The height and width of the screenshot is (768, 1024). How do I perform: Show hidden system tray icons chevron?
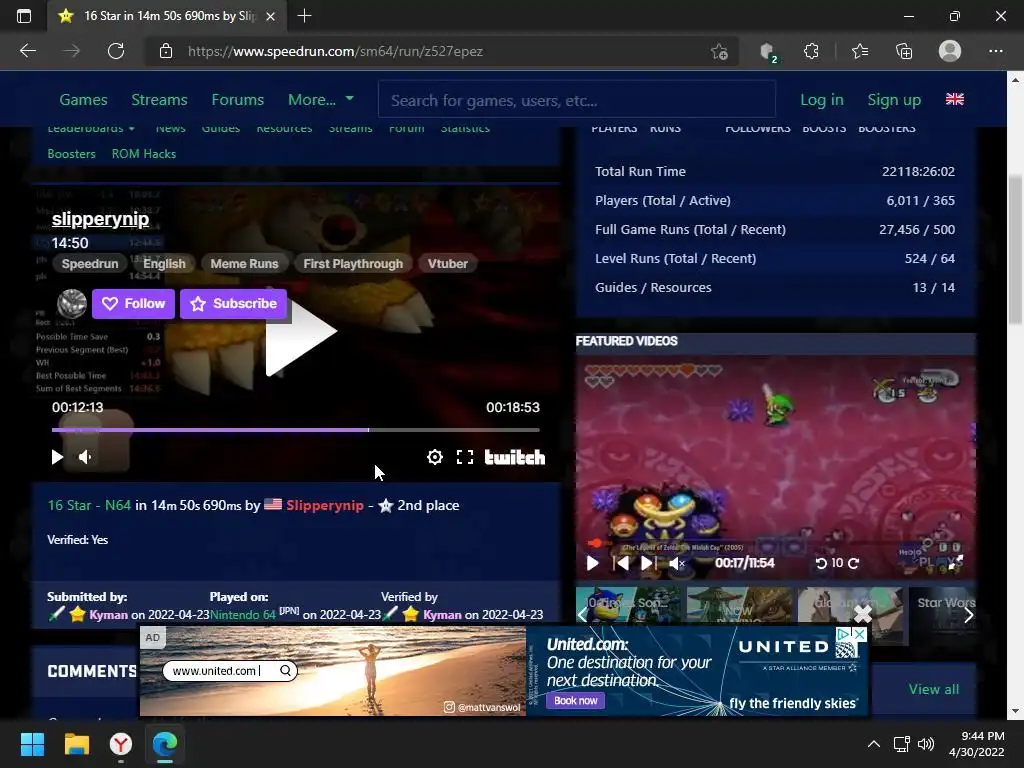[x=873, y=744]
